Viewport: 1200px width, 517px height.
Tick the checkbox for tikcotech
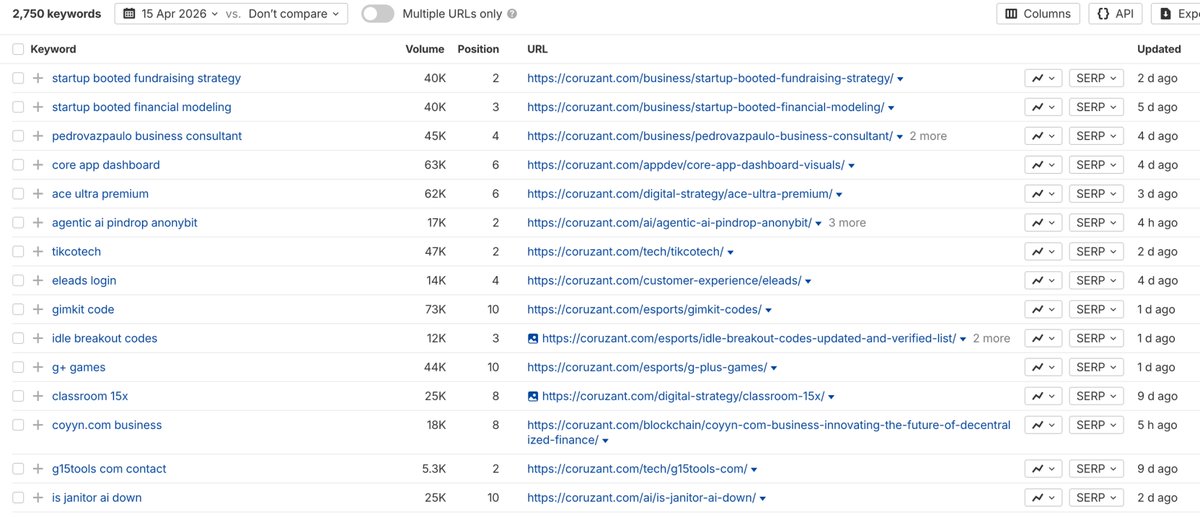tap(18, 252)
